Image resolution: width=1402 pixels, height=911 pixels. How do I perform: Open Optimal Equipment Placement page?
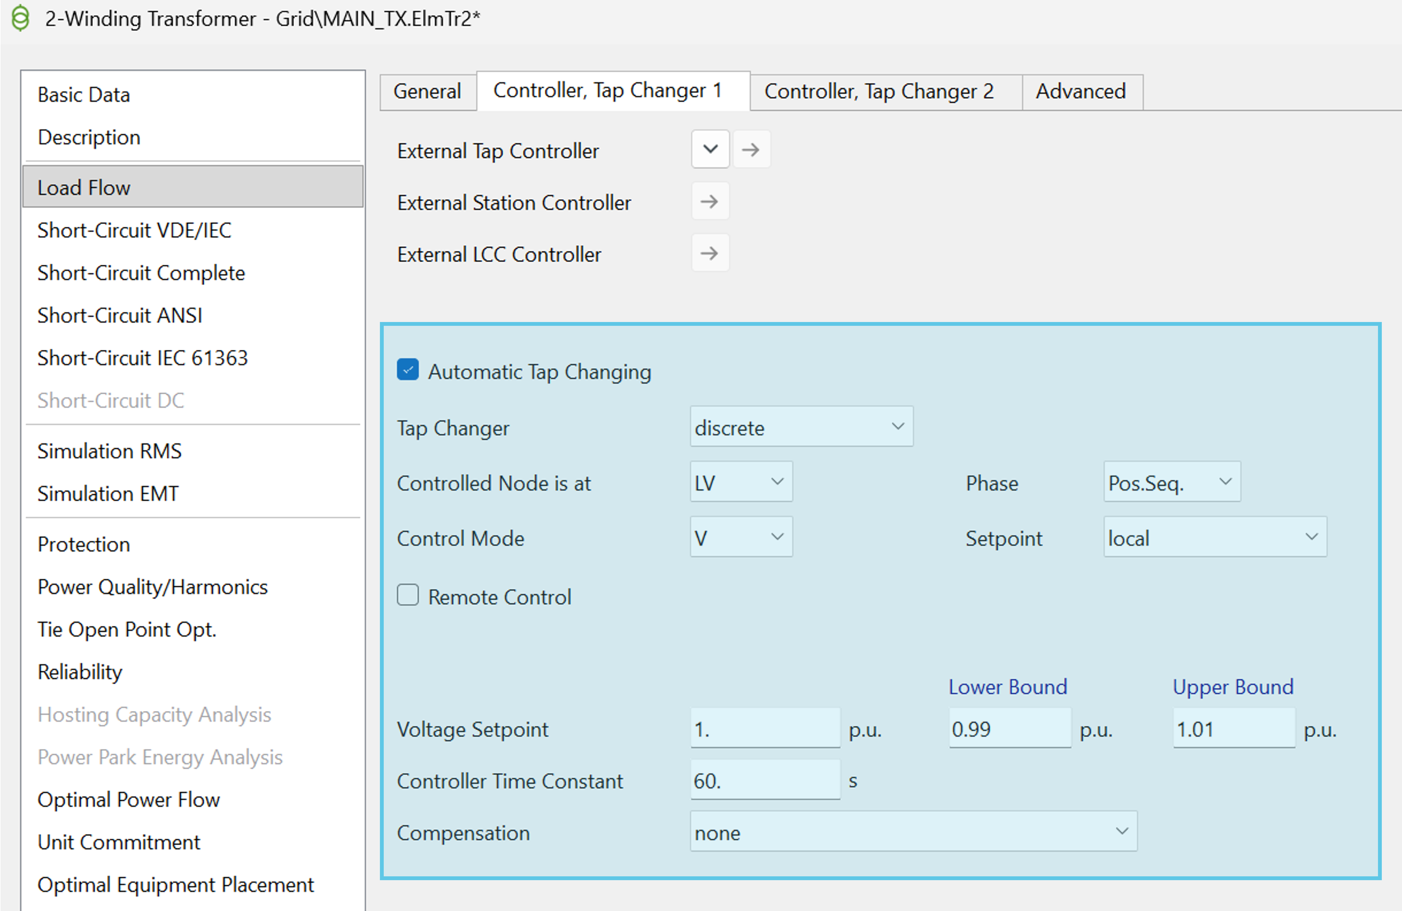pyautogui.click(x=192, y=885)
